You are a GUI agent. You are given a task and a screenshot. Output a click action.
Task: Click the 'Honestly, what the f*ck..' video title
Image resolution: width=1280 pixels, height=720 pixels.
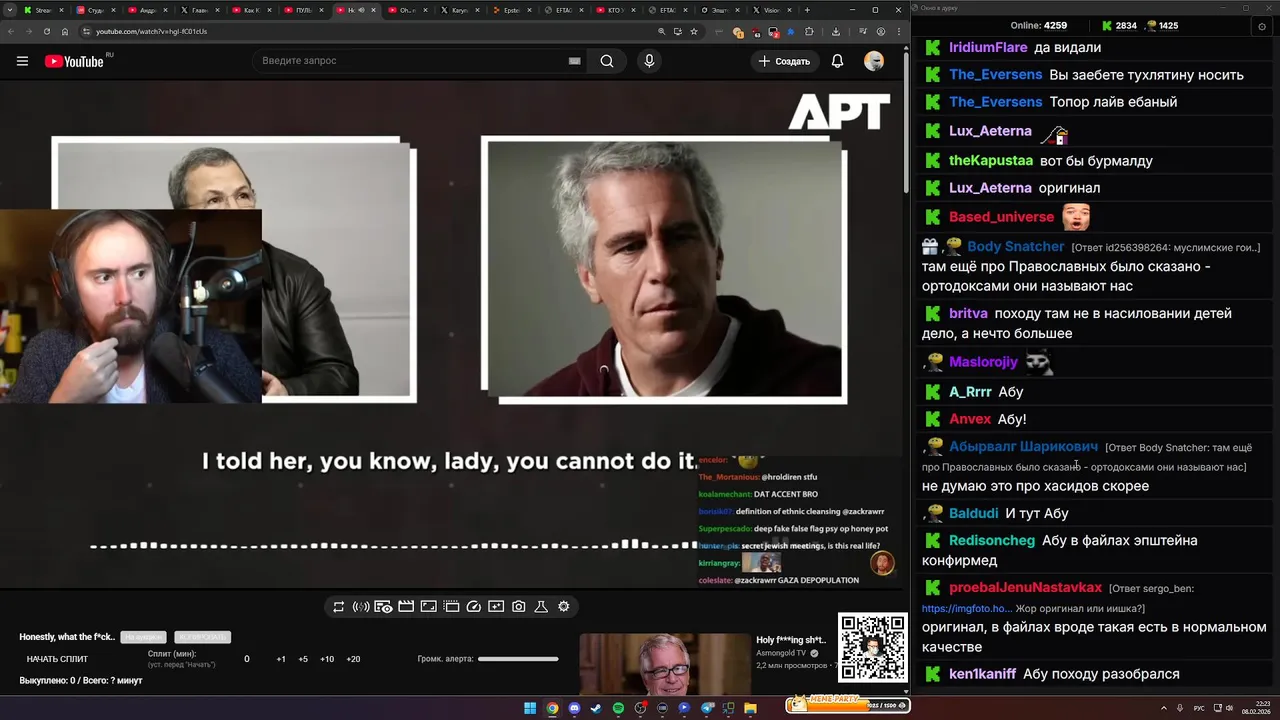click(x=67, y=637)
